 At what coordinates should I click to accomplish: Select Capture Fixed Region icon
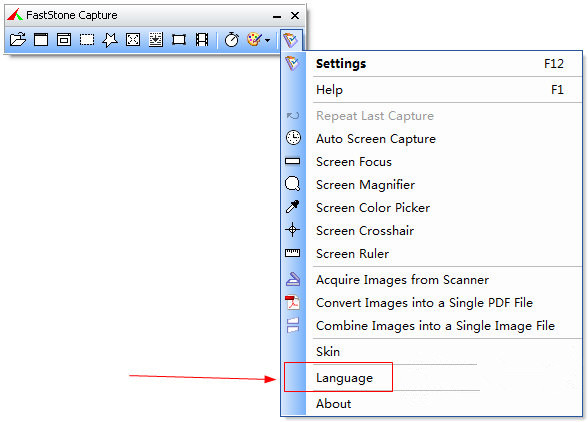(179, 39)
